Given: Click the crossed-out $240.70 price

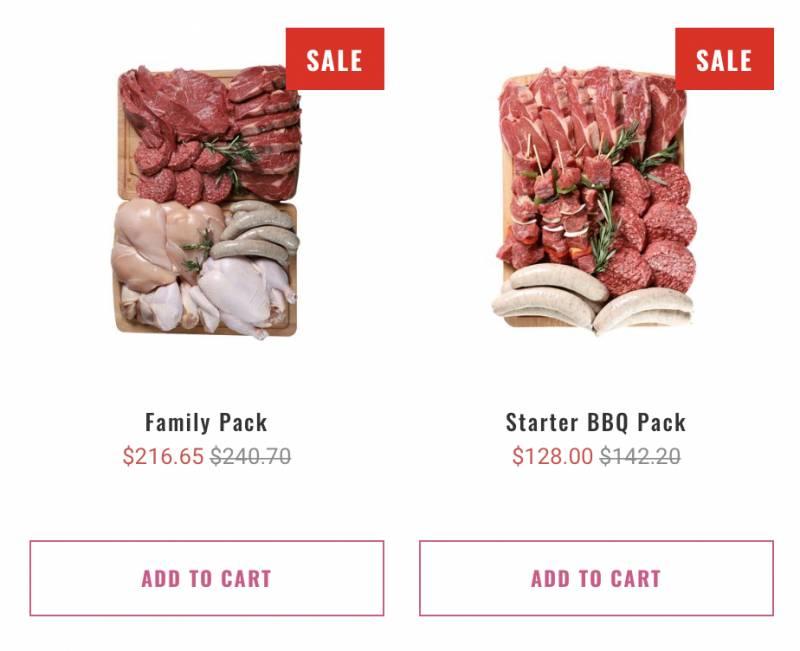Looking at the screenshot, I should (x=251, y=456).
